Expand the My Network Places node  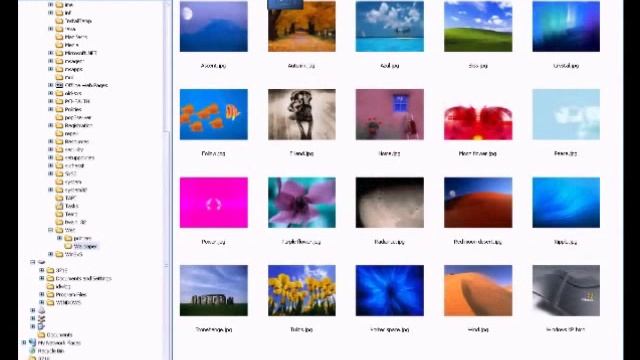point(24,342)
